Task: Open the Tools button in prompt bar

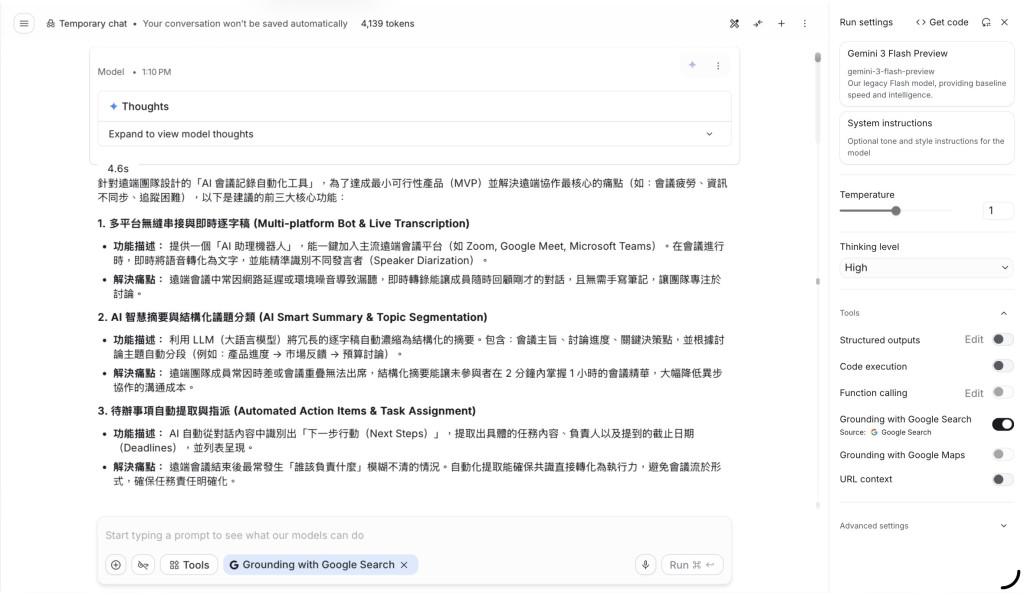Action: pyautogui.click(x=189, y=565)
